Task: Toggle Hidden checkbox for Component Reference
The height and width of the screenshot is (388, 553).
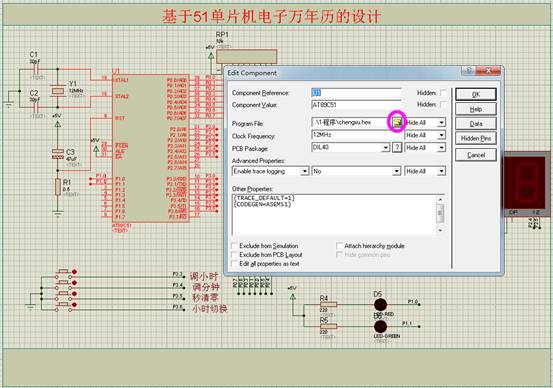Action: click(443, 93)
